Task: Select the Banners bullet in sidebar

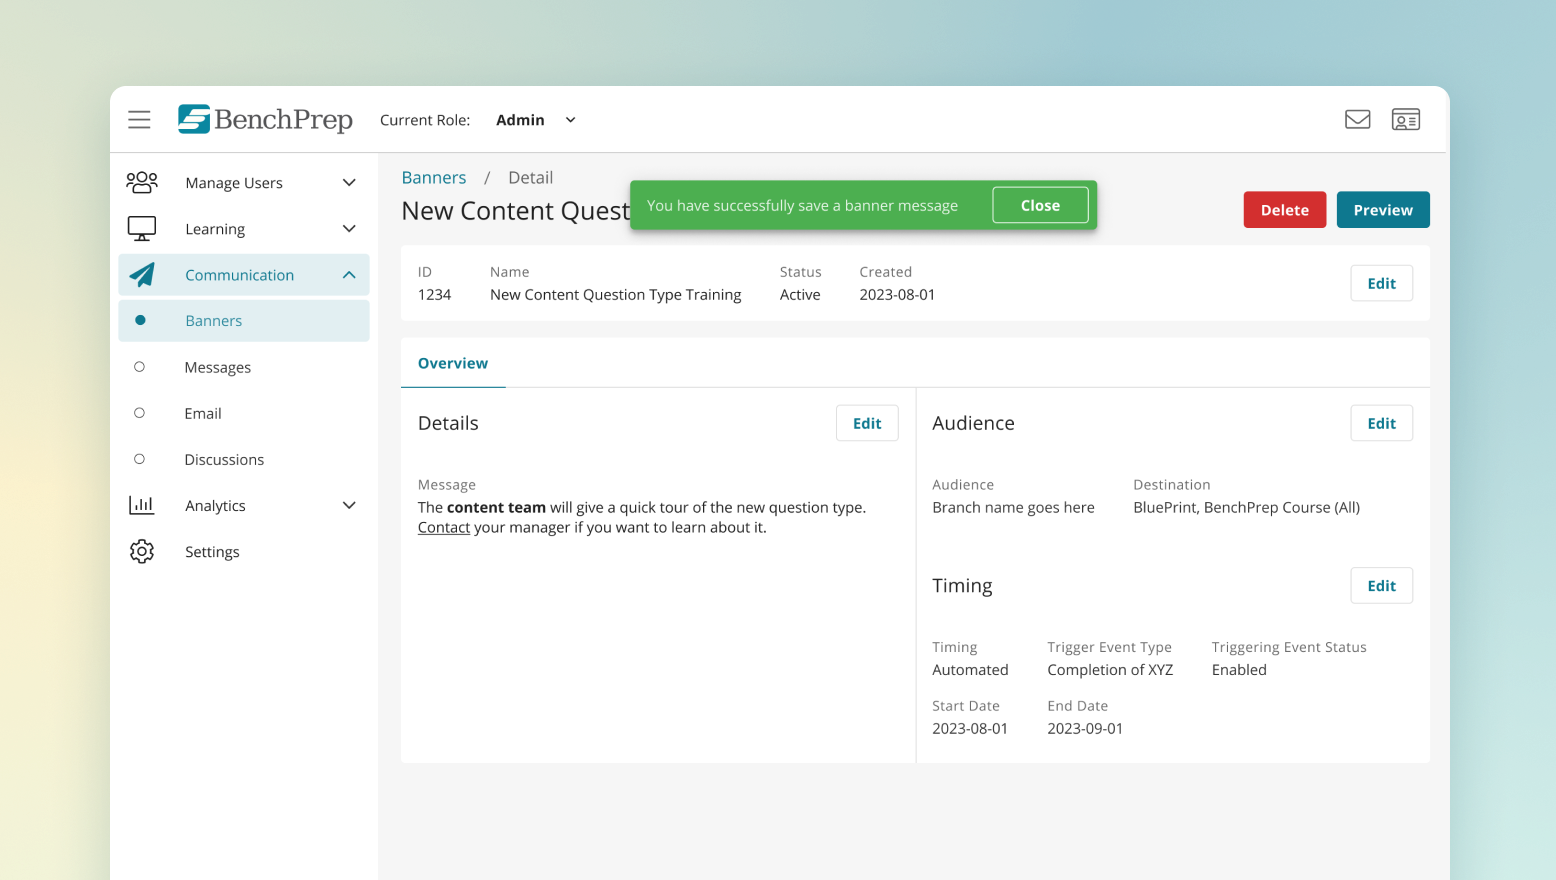Action: click(x=140, y=320)
